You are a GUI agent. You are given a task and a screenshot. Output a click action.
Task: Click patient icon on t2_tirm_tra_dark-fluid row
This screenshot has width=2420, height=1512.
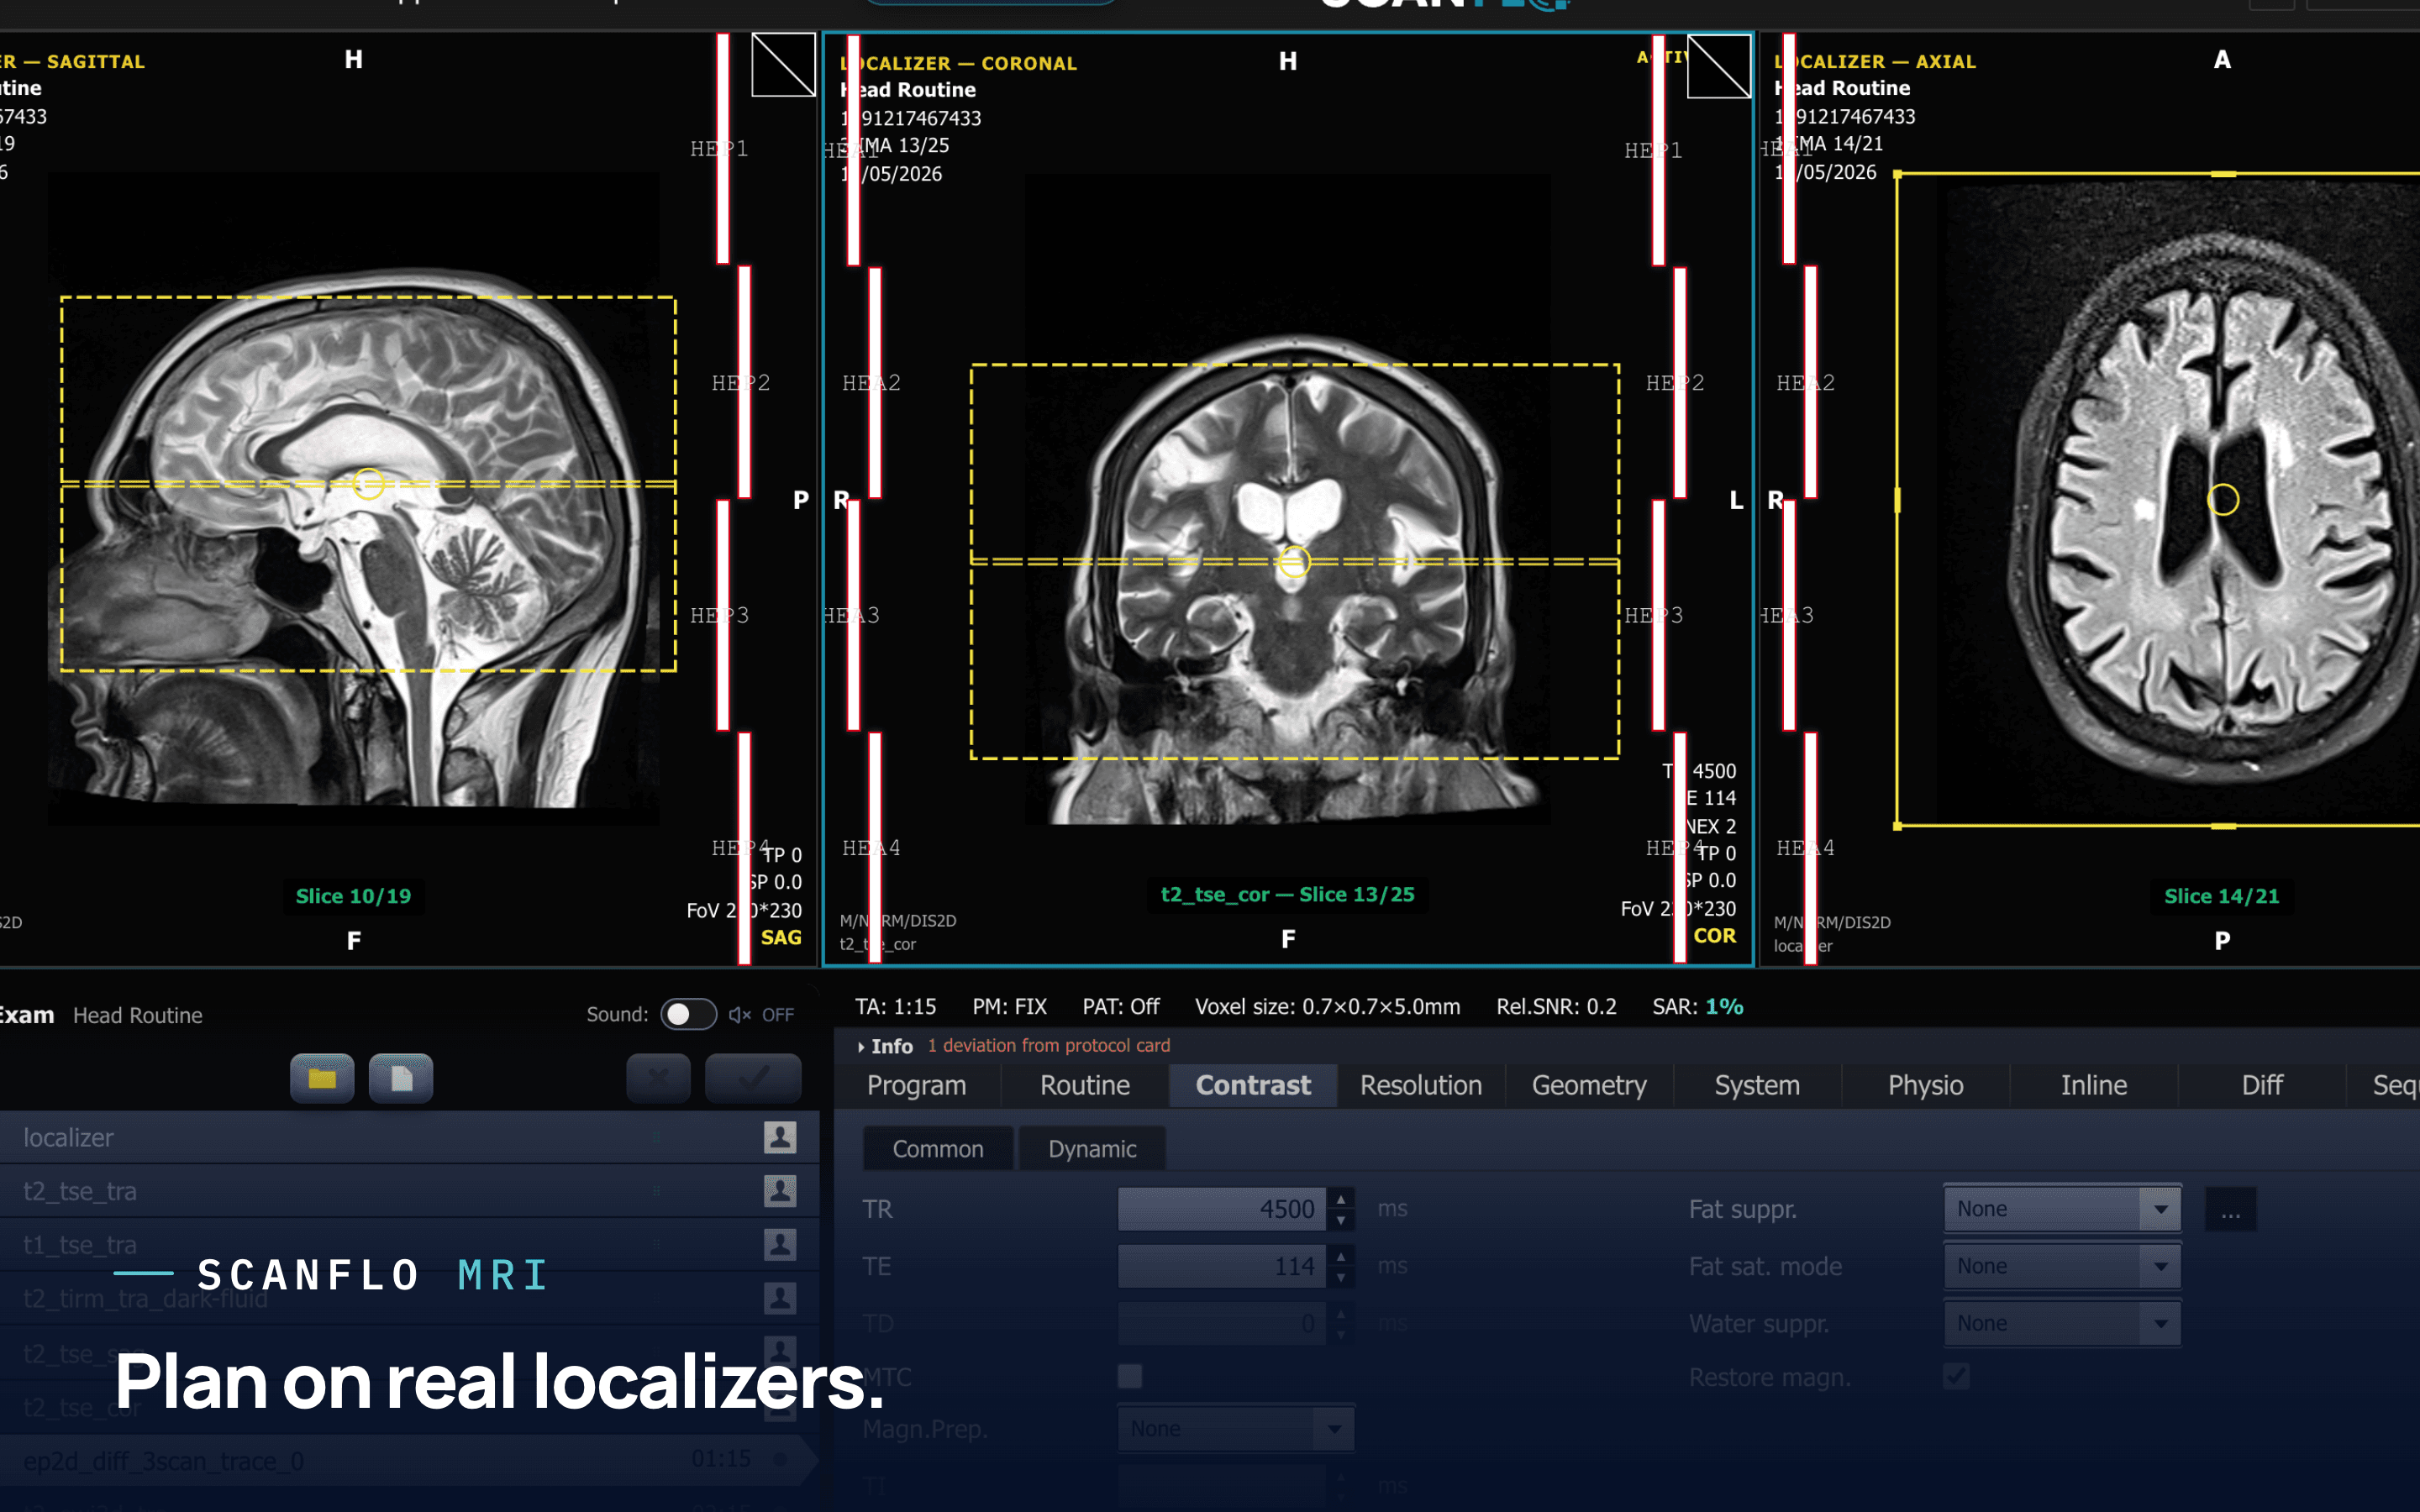pos(780,1298)
